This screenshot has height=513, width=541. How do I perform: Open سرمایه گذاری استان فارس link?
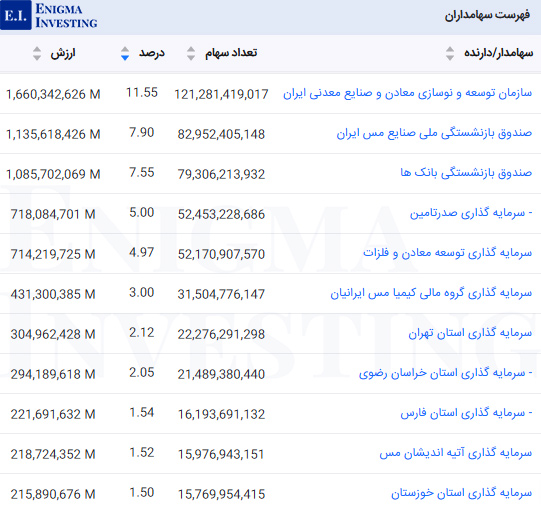click(466, 413)
